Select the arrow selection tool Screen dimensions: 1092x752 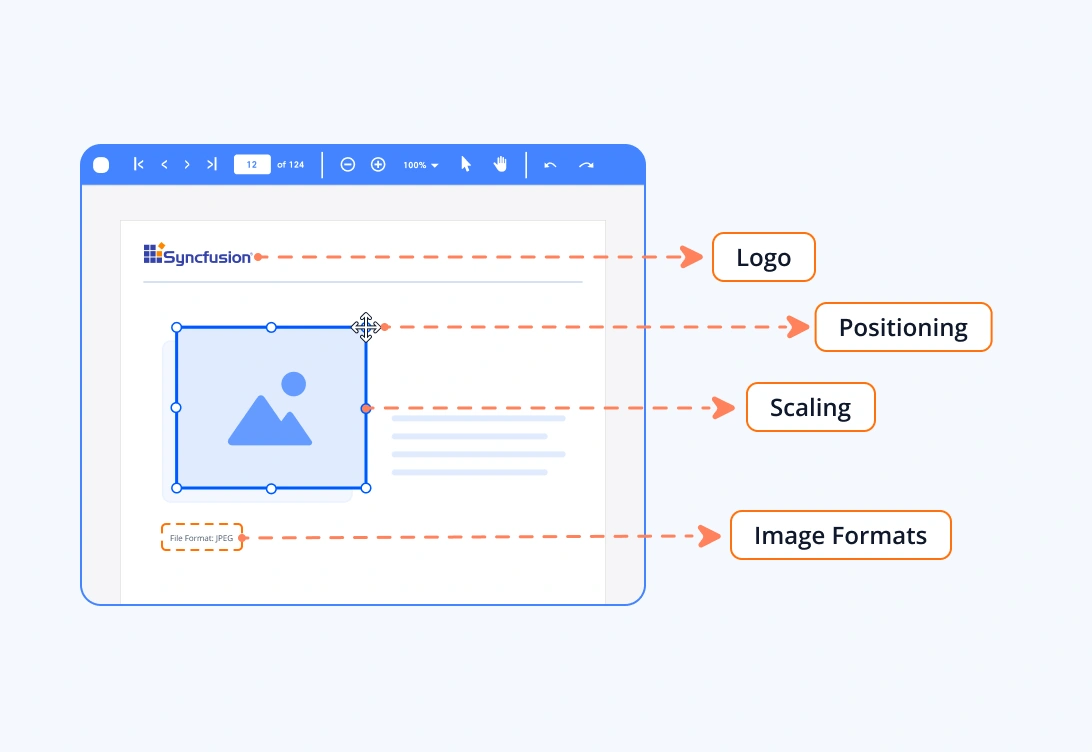465,164
